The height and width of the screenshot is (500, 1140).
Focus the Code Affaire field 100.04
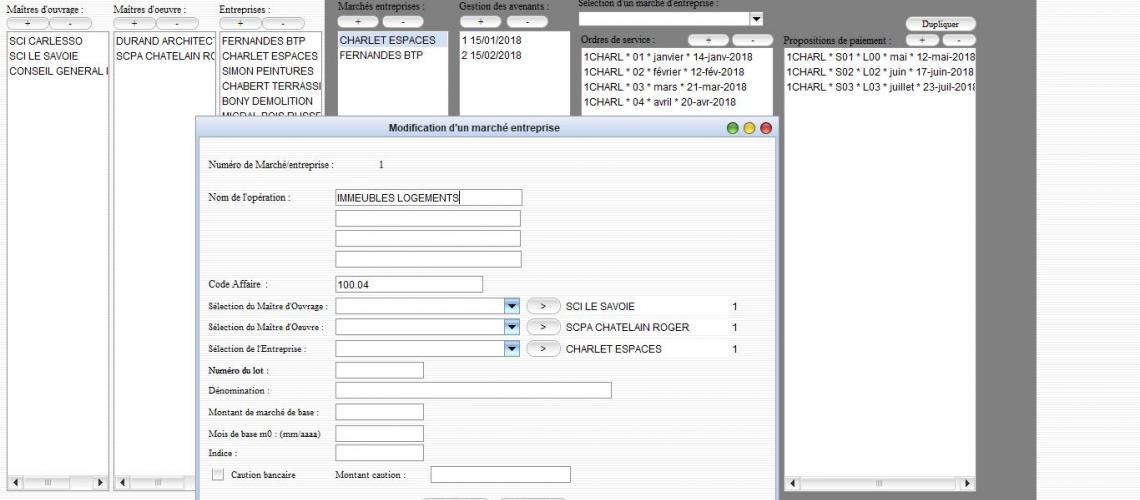tap(409, 285)
